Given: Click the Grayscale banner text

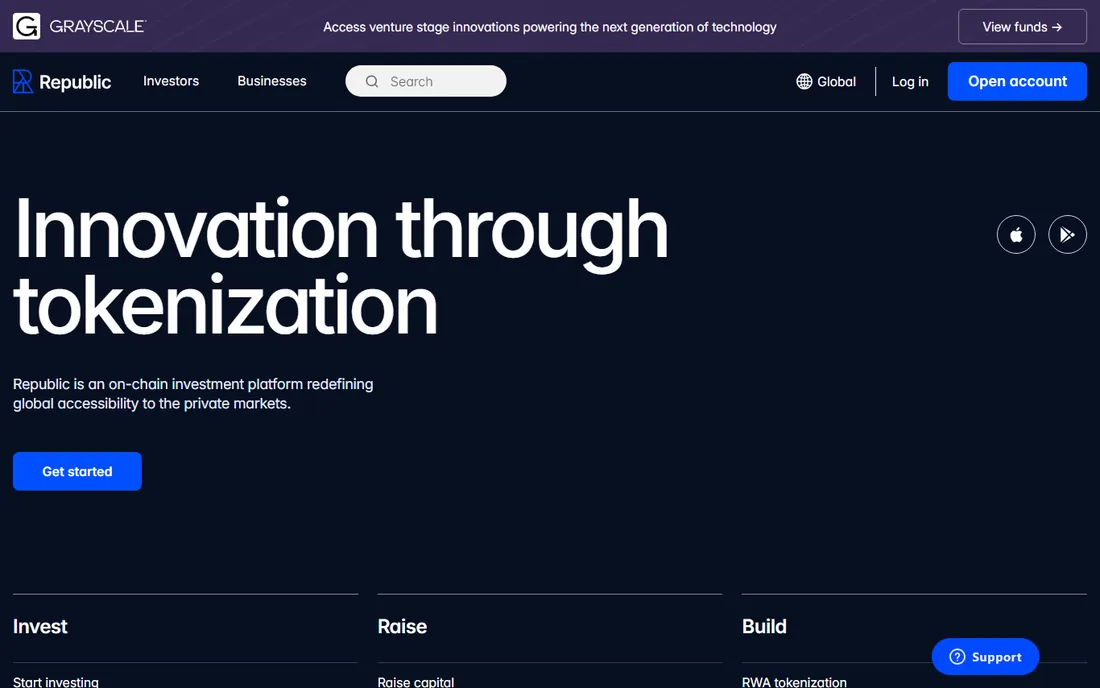Looking at the screenshot, I should click(549, 27).
